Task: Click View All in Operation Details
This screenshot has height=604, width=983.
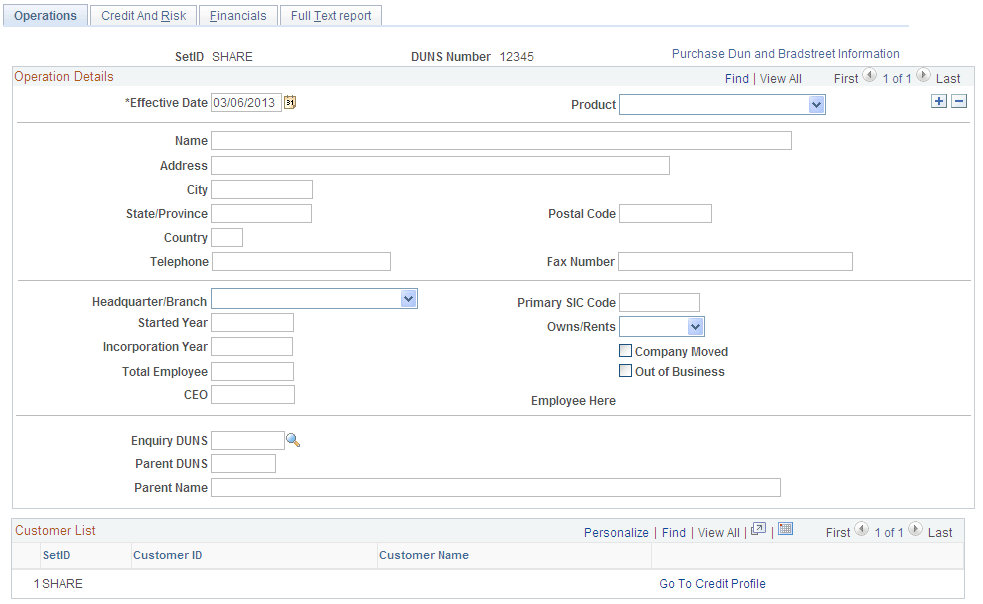Action: click(780, 77)
